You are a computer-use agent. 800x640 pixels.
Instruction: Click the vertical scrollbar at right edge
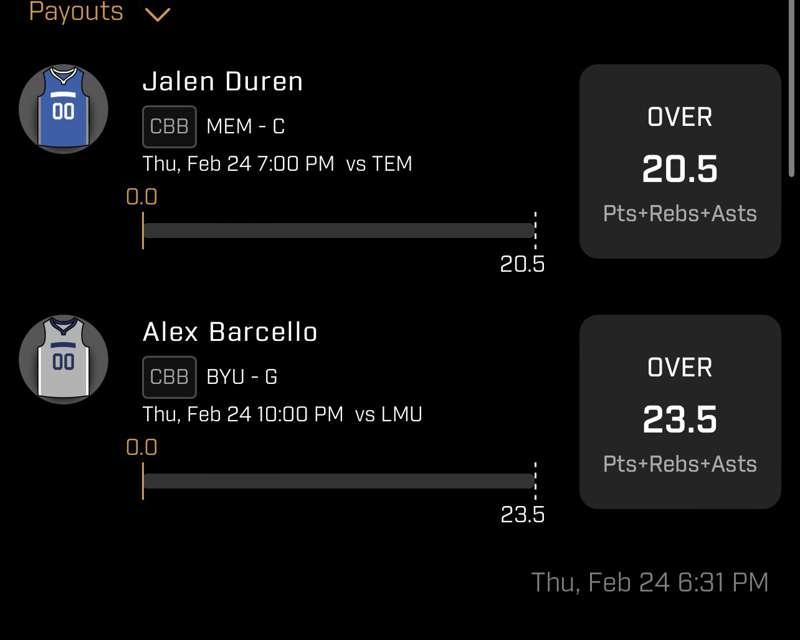coord(791,88)
